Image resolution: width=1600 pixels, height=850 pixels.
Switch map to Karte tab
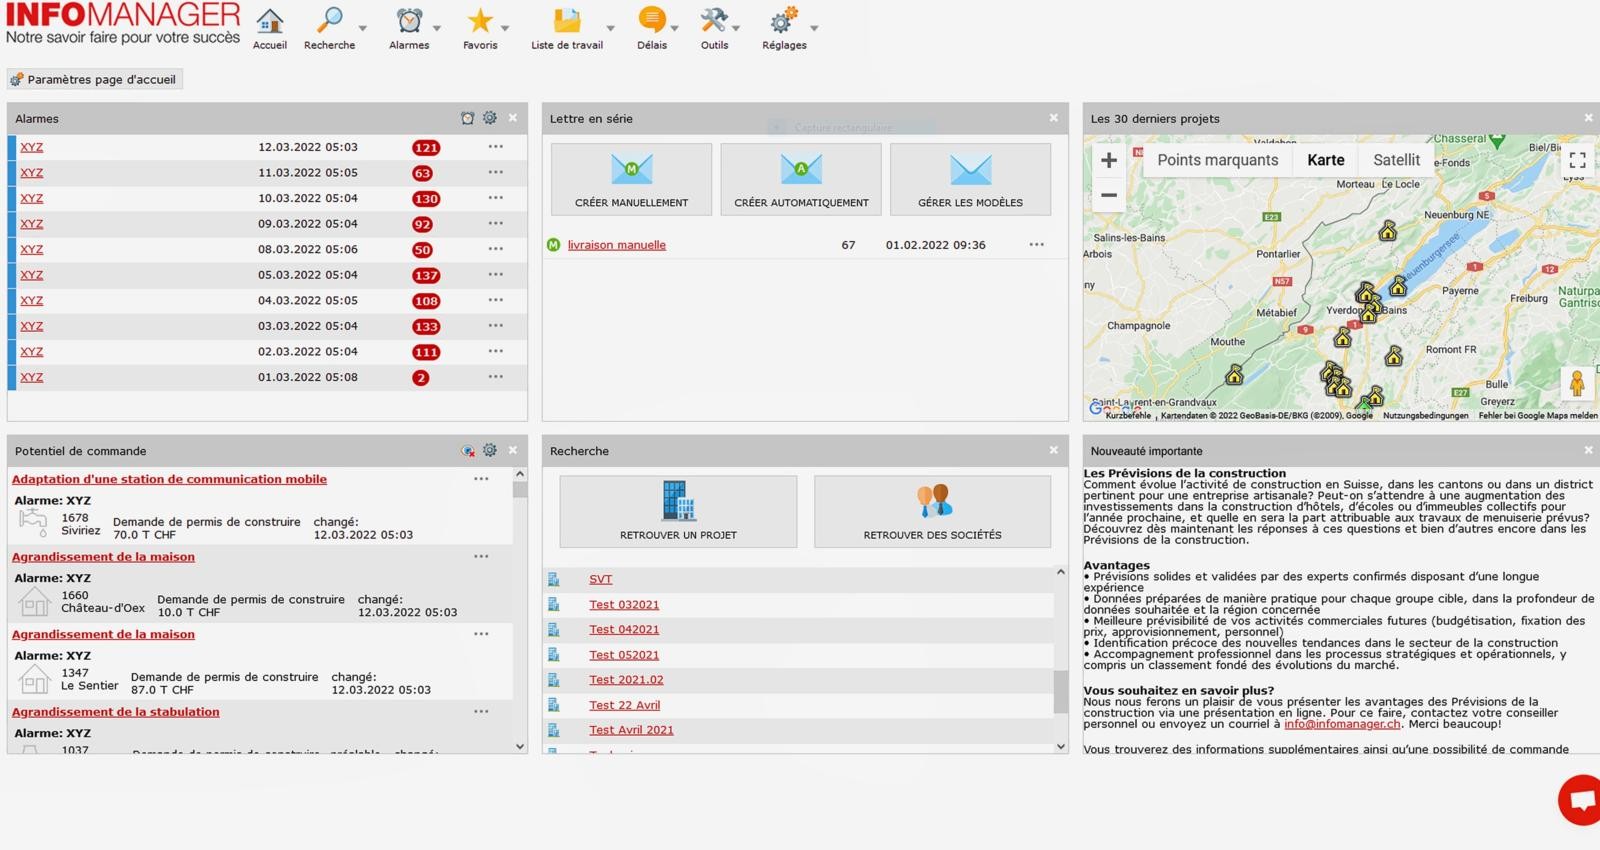tap(1326, 160)
